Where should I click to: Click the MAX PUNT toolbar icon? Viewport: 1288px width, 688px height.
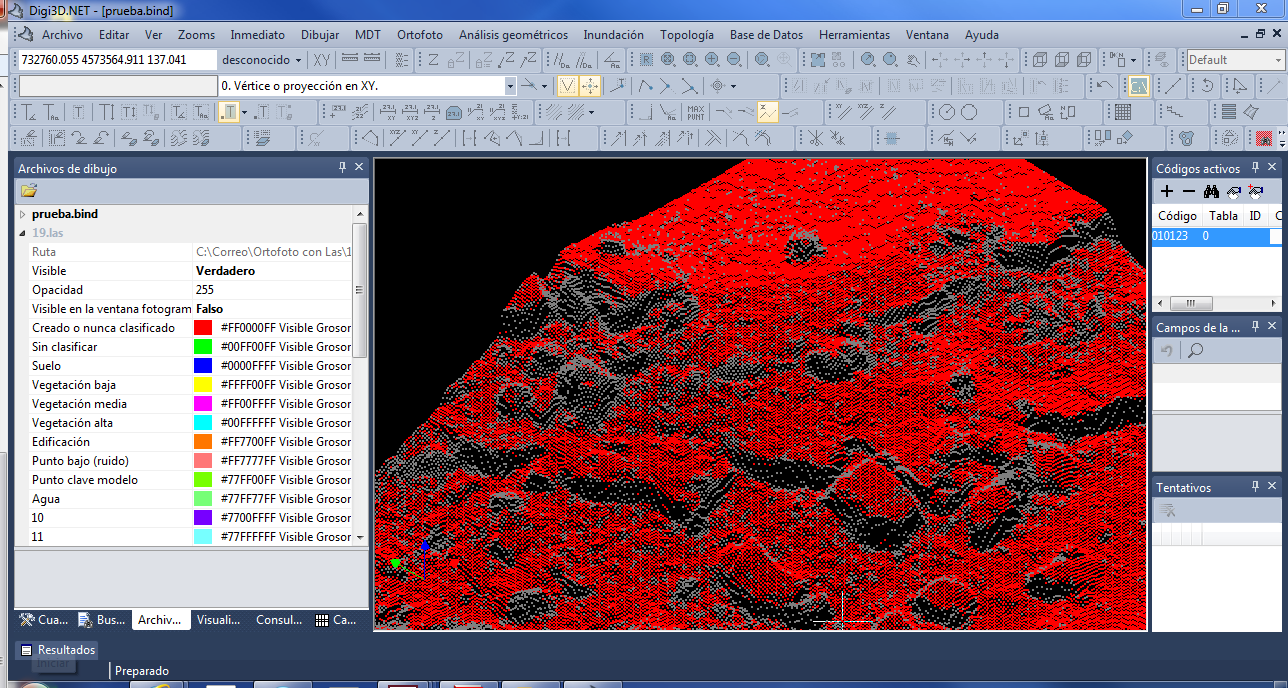tap(695, 112)
